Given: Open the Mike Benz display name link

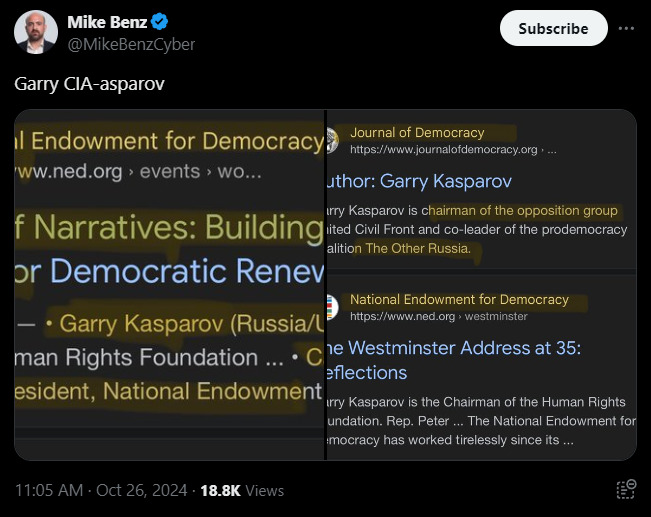Looking at the screenshot, I should click(107, 23).
